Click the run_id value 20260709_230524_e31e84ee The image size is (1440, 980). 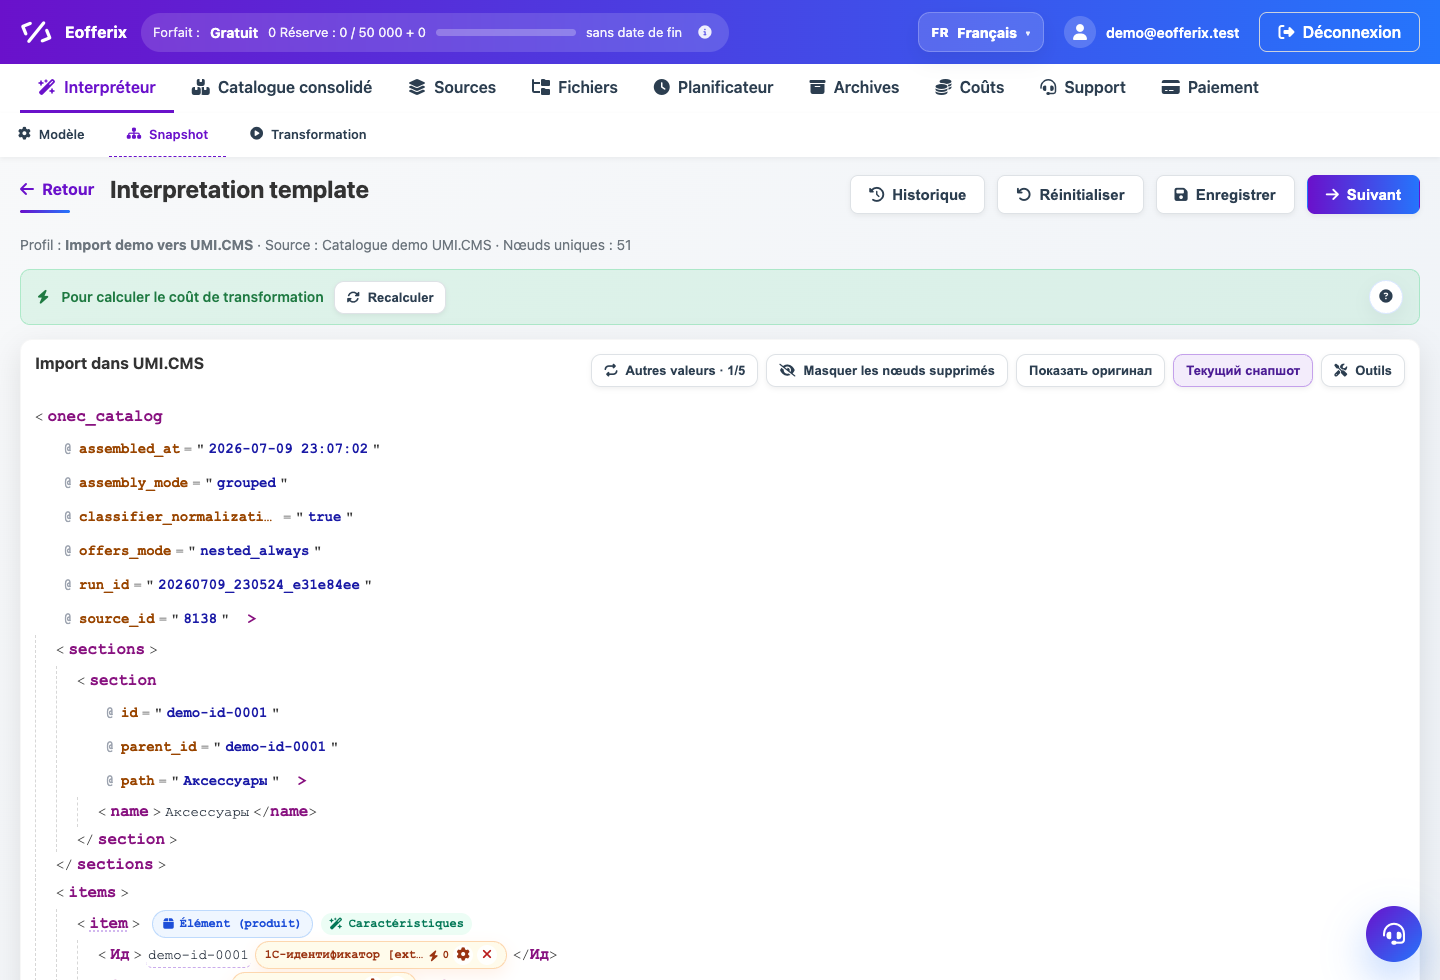259,585
